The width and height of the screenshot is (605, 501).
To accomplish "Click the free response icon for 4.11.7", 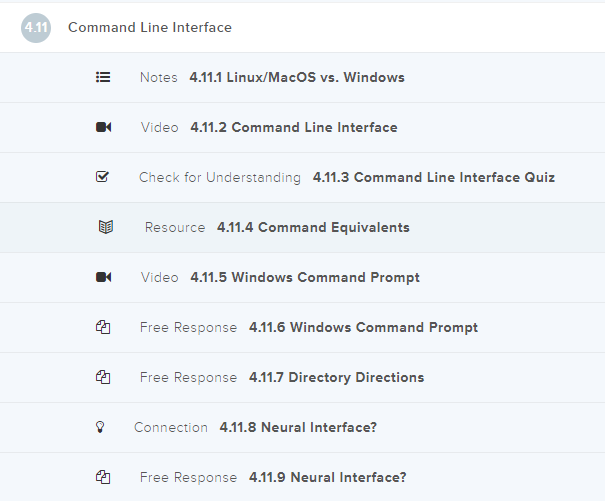I will pos(103,377).
